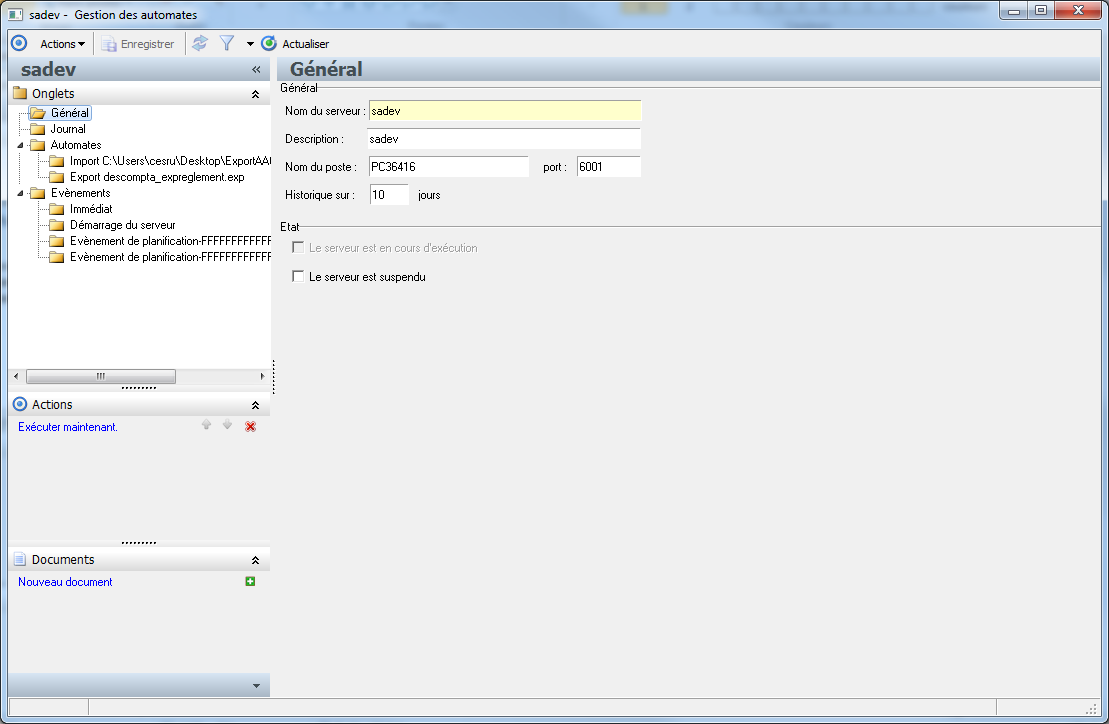Click the Onglets folder icon
The width and height of the screenshot is (1109, 724).
coord(20,93)
